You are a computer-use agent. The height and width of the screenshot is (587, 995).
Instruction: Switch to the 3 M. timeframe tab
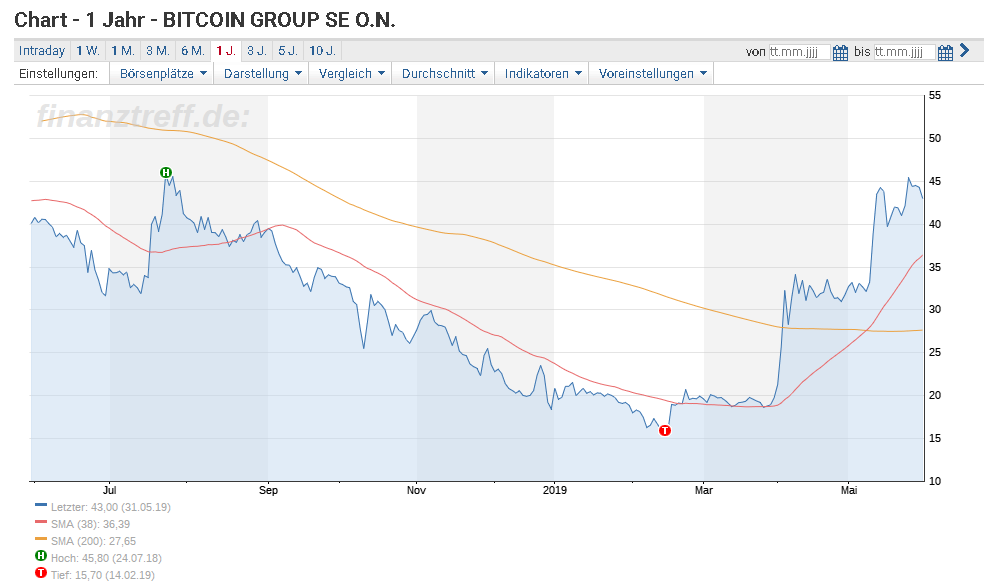[x=157, y=51]
